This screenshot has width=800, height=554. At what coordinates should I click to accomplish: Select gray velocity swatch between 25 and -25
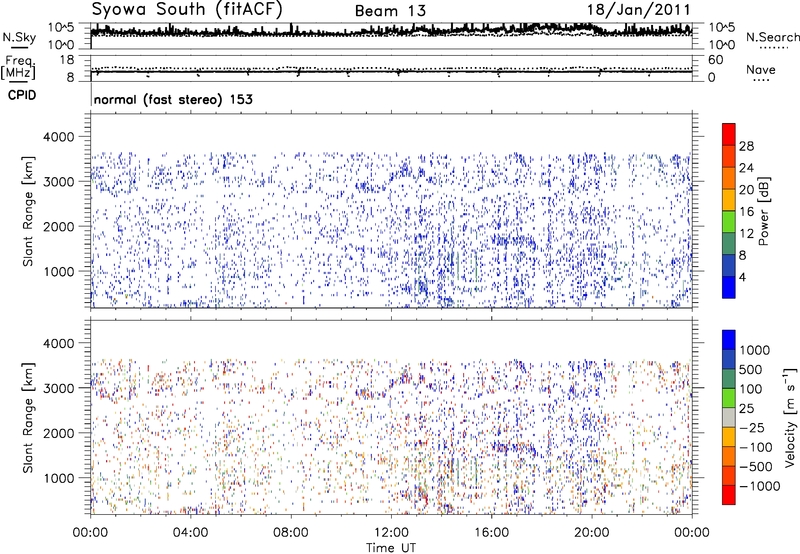(729, 418)
